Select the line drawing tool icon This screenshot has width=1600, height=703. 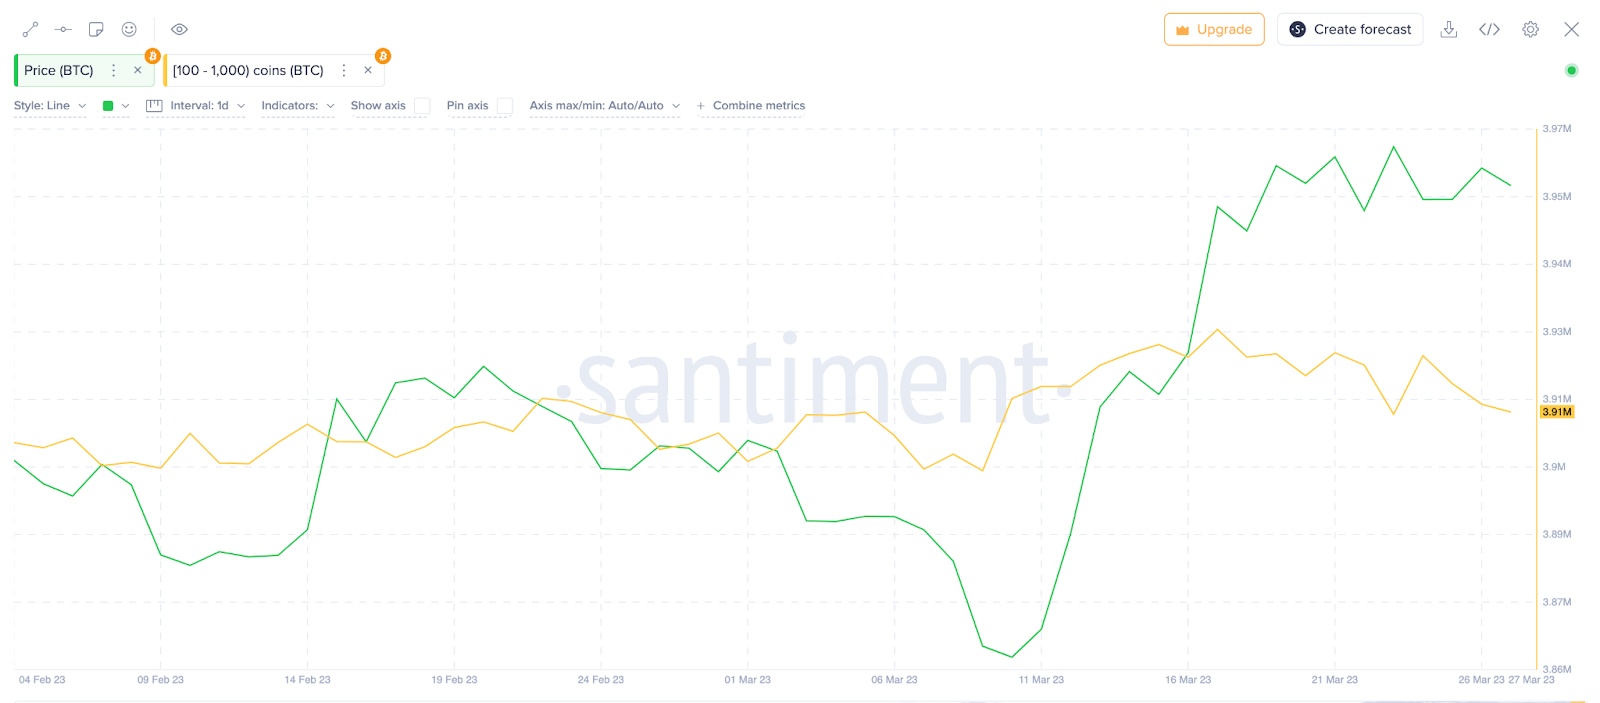(30, 29)
